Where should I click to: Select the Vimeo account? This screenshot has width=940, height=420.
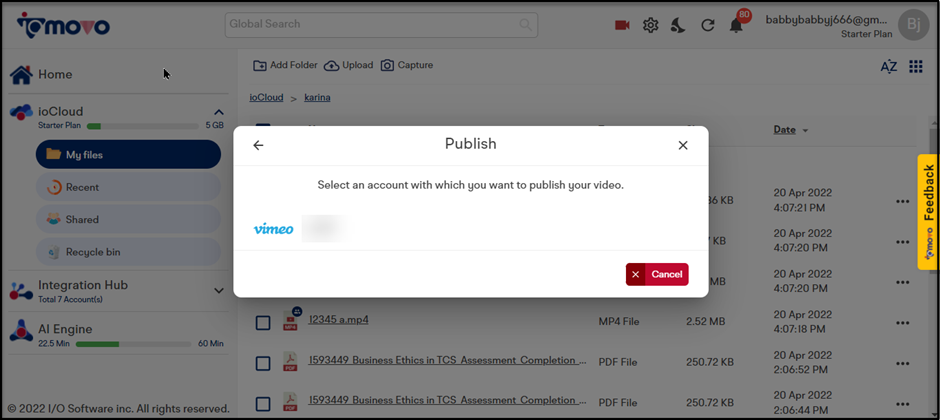(x=301, y=229)
